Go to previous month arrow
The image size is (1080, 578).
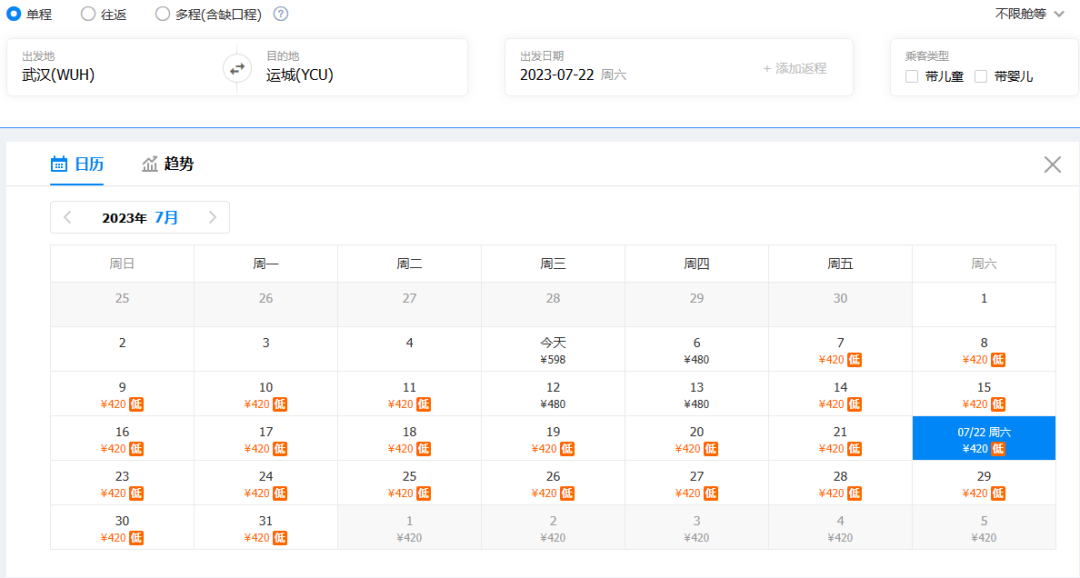(x=68, y=217)
